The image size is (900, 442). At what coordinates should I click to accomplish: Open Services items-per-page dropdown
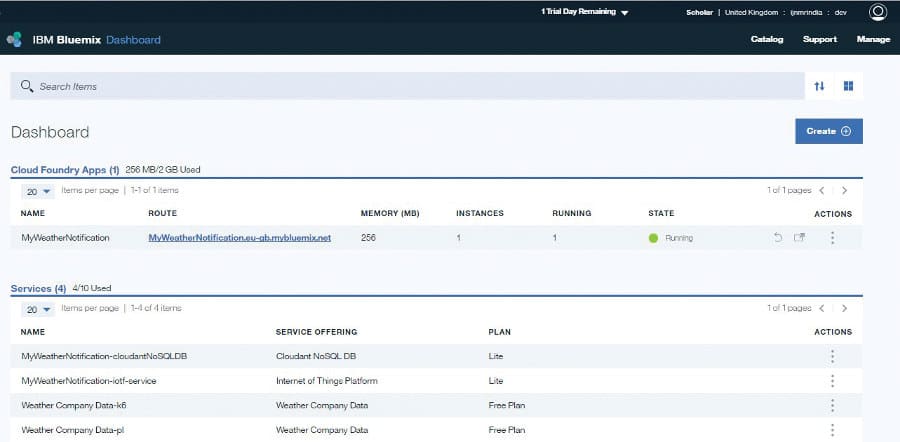coord(39,309)
